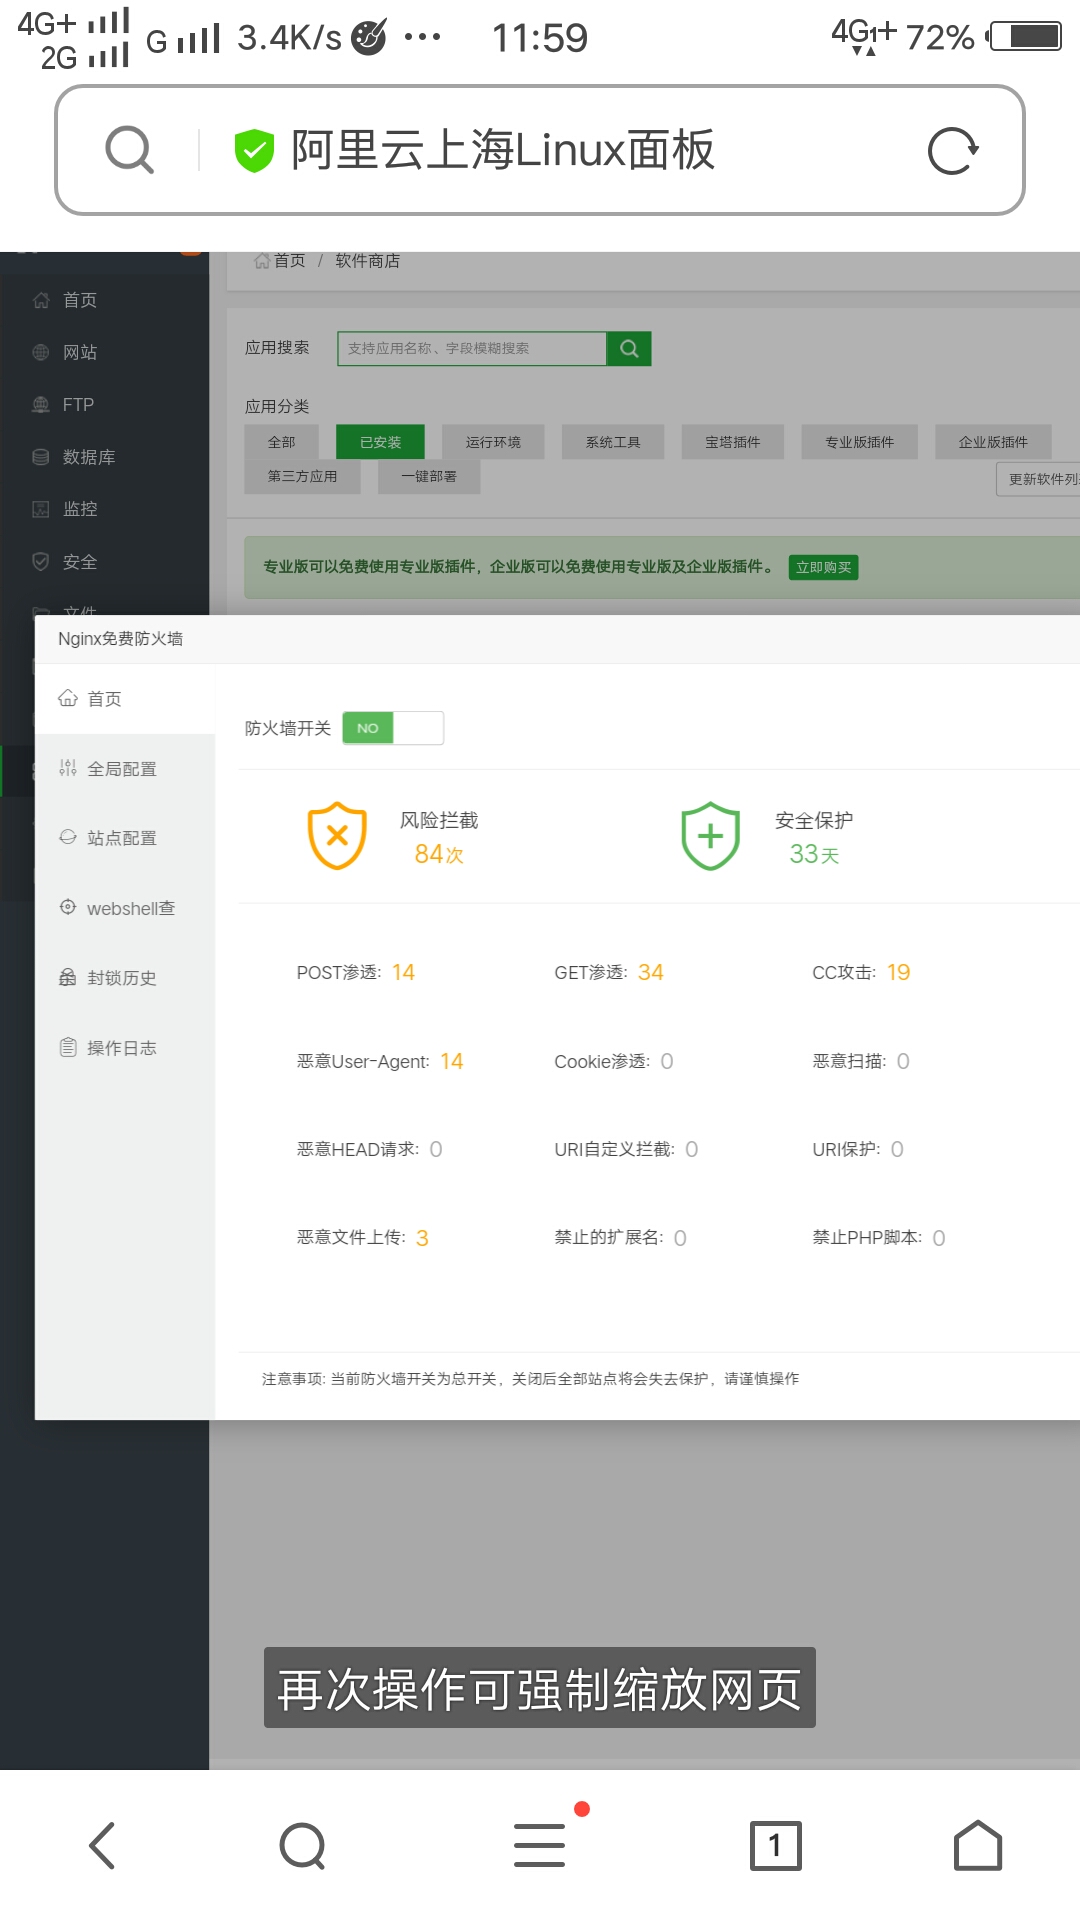Select 系统工具 app category

[613, 442]
